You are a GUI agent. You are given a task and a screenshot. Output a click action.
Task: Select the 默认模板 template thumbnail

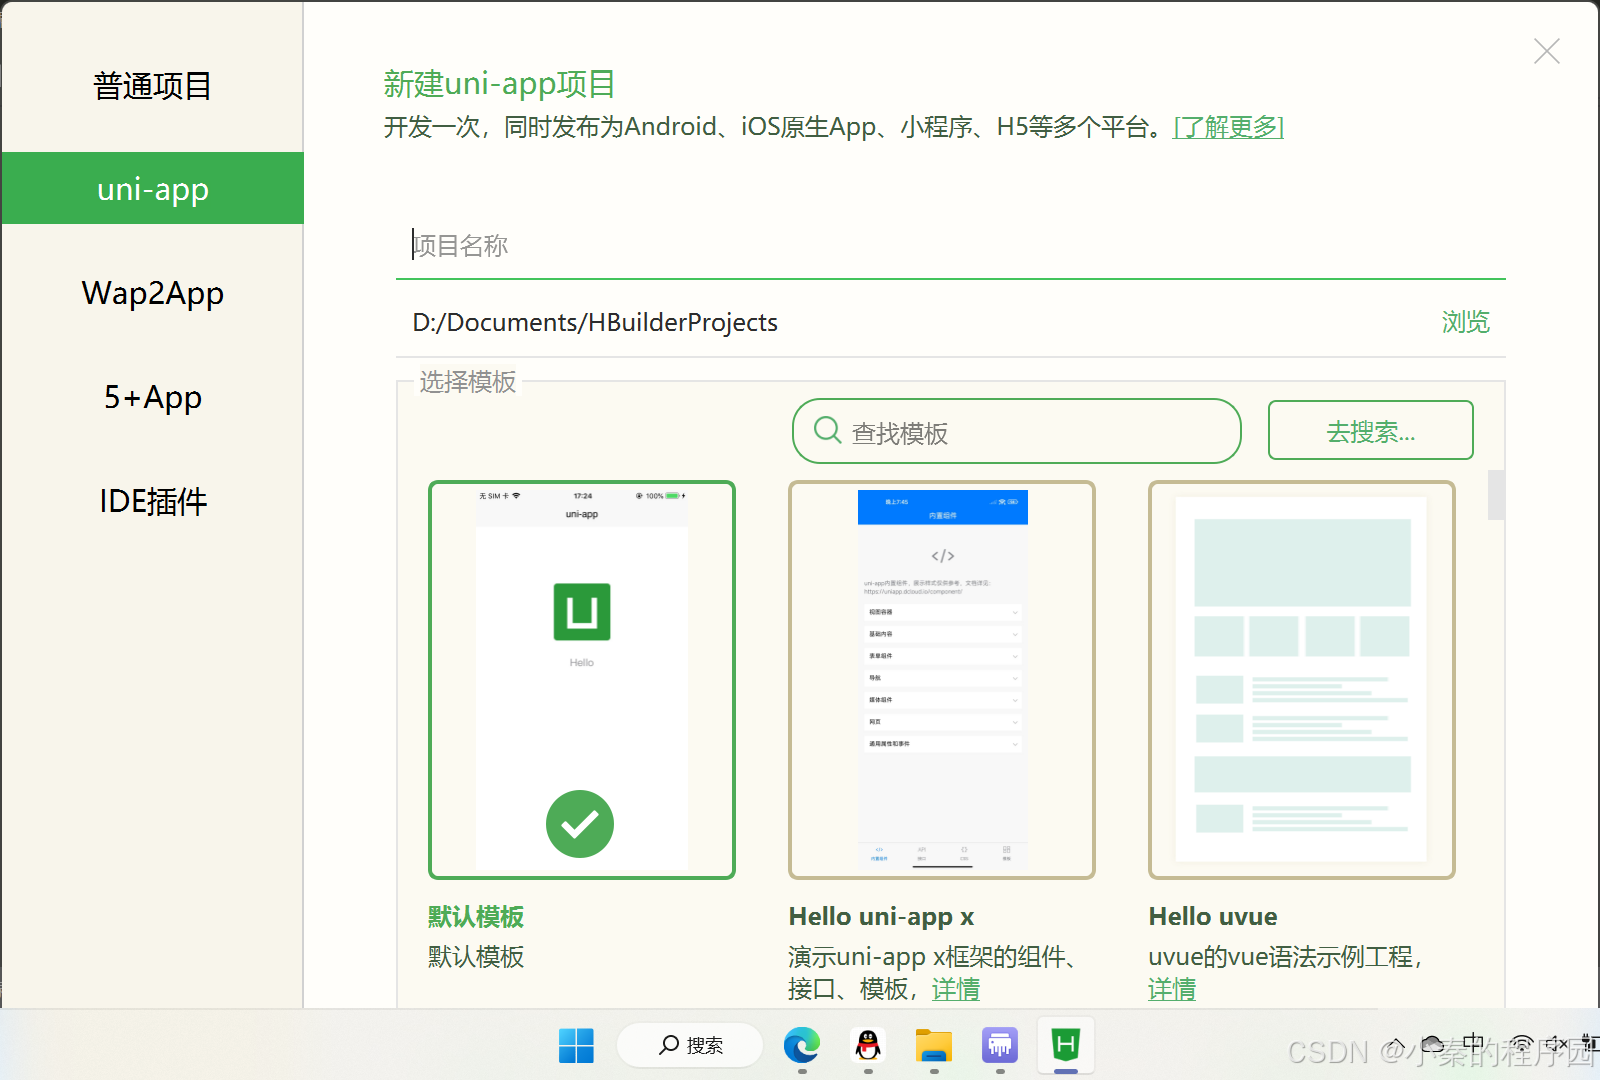582,680
